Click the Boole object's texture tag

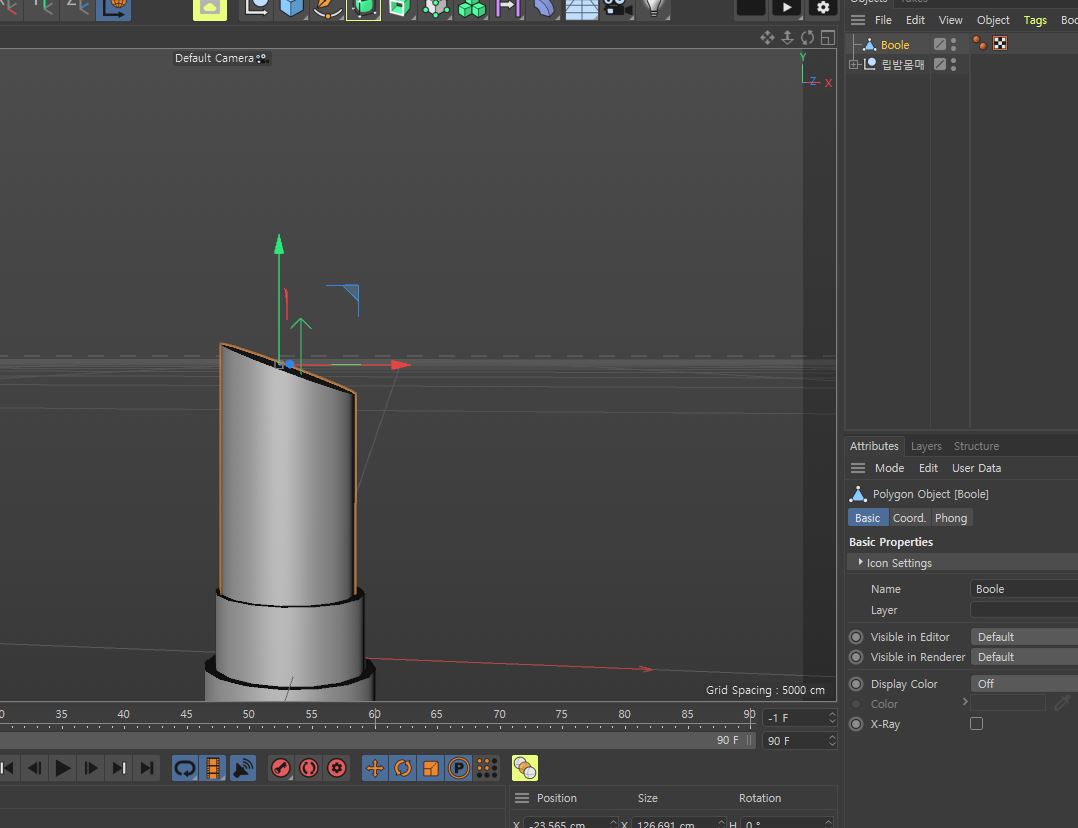1000,44
